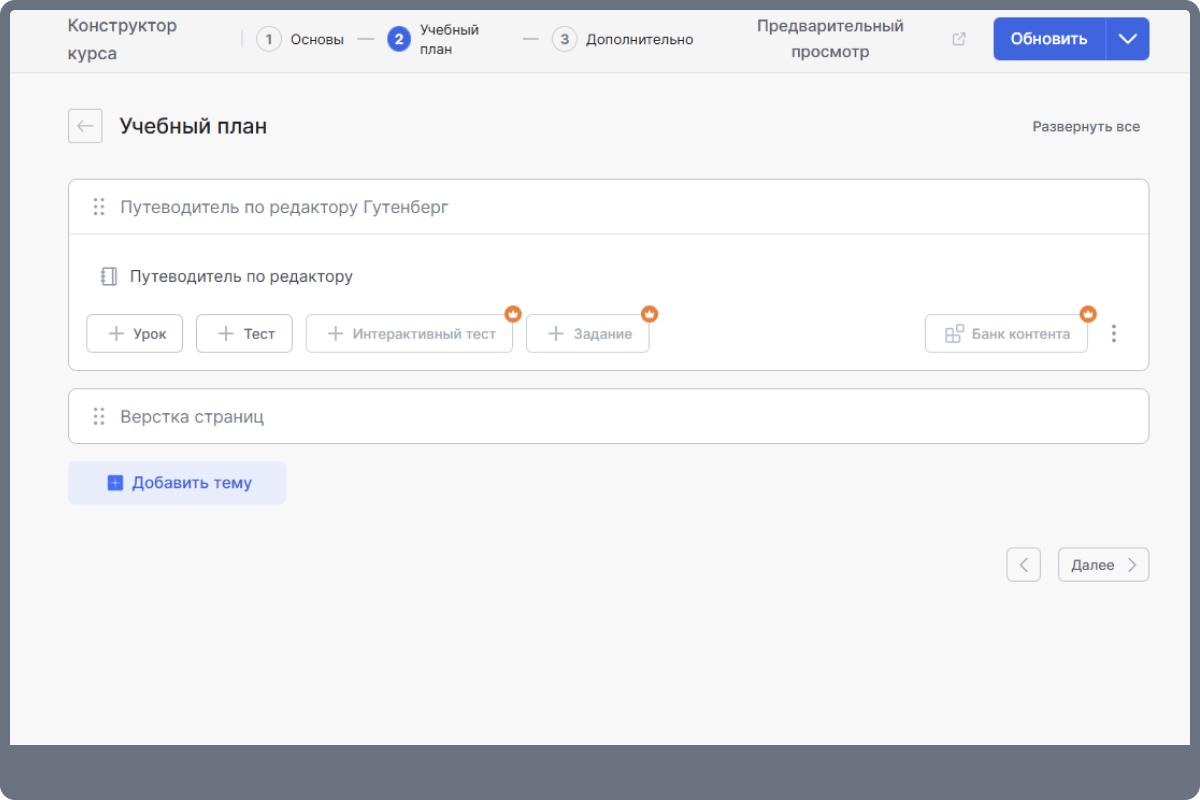The height and width of the screenshot is (800, 1200).
Task: Click the Обновить button
Action: pyautogui.click(x=1049, y=39)
